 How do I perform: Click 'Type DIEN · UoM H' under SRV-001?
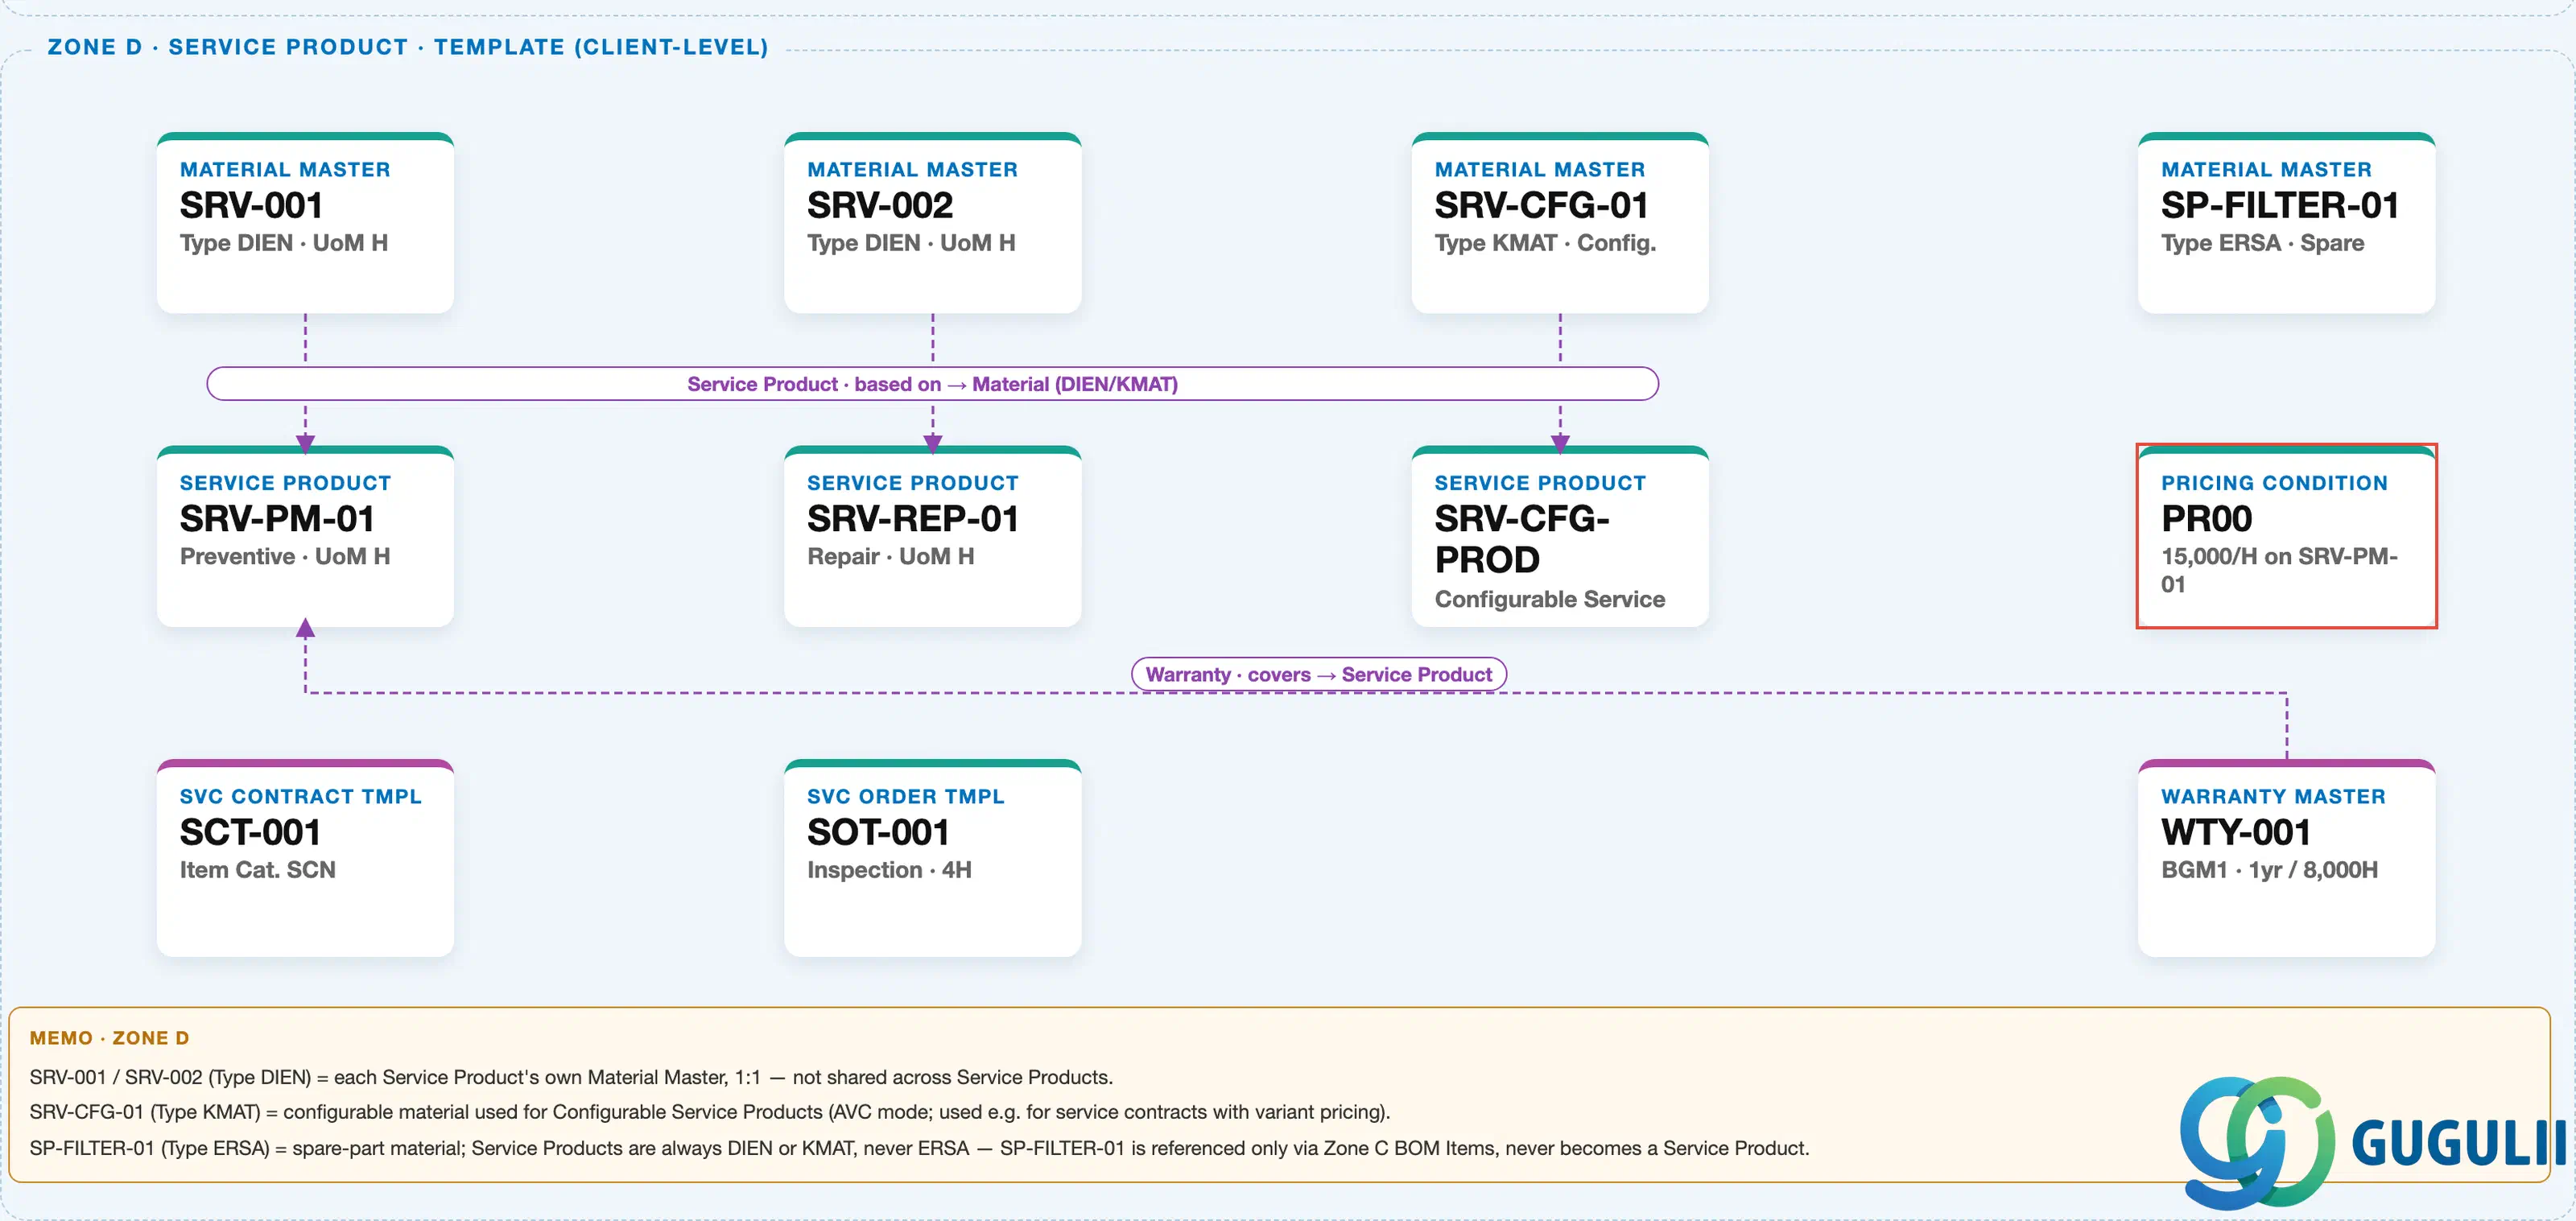284,243
